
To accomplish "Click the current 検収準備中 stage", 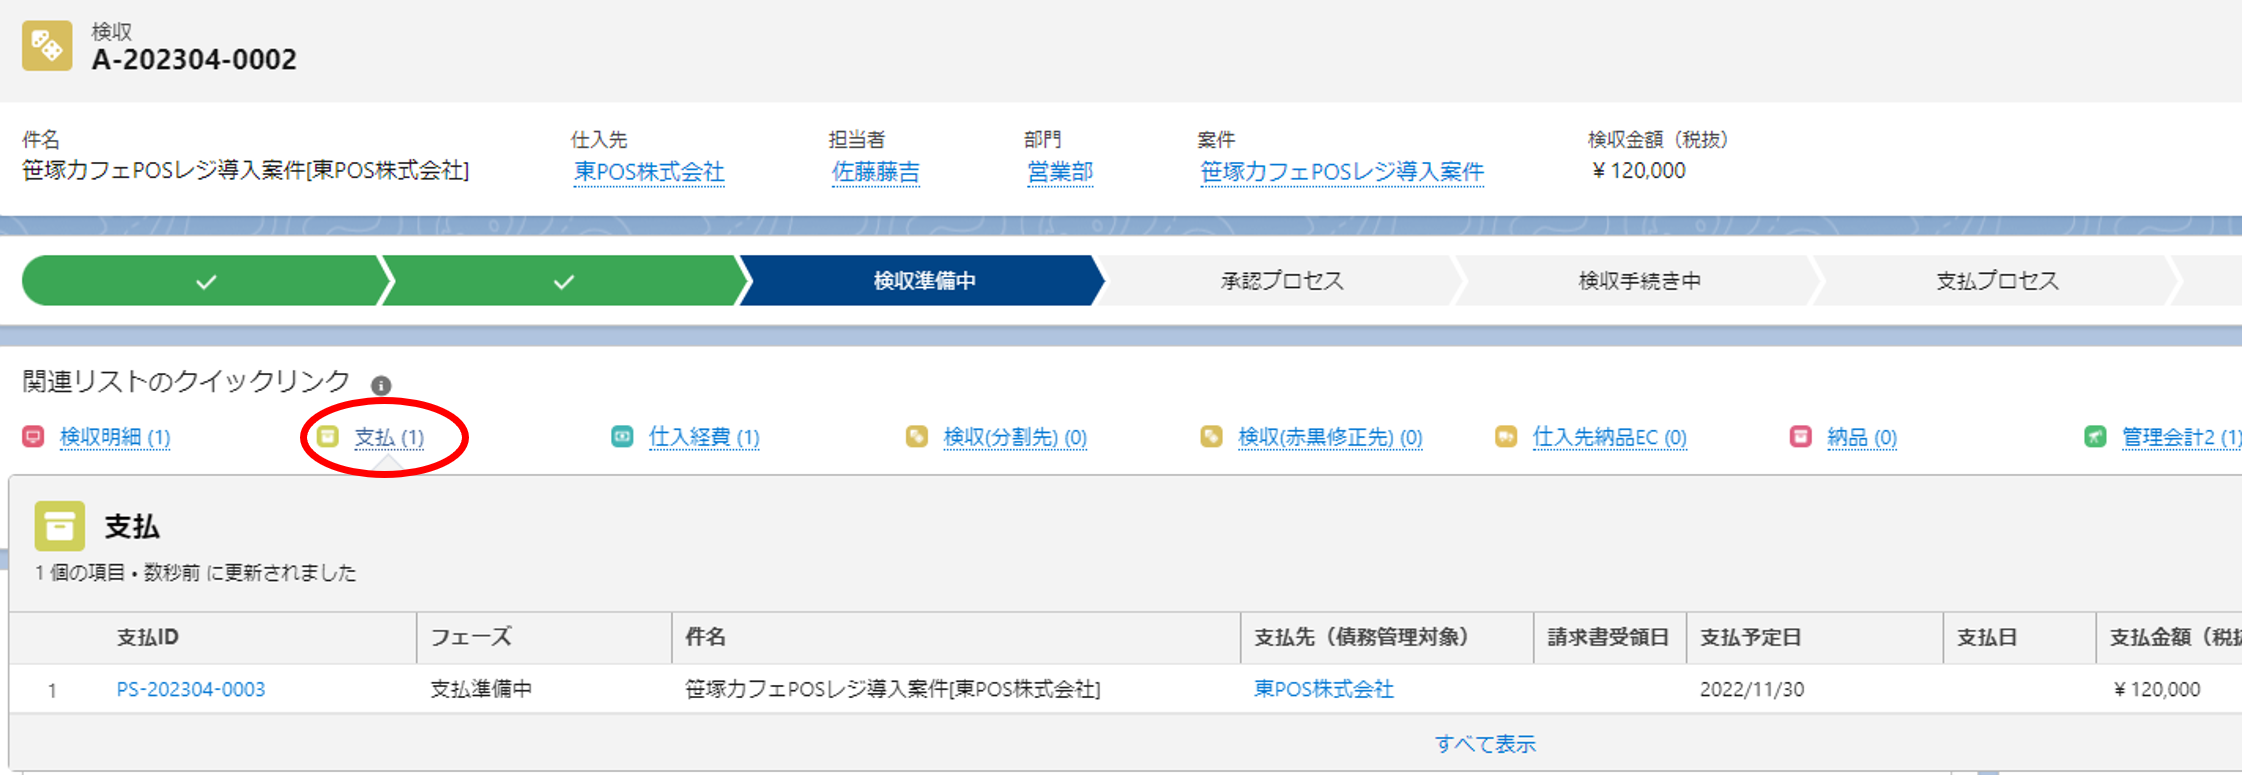I will [x=924, y=281].
